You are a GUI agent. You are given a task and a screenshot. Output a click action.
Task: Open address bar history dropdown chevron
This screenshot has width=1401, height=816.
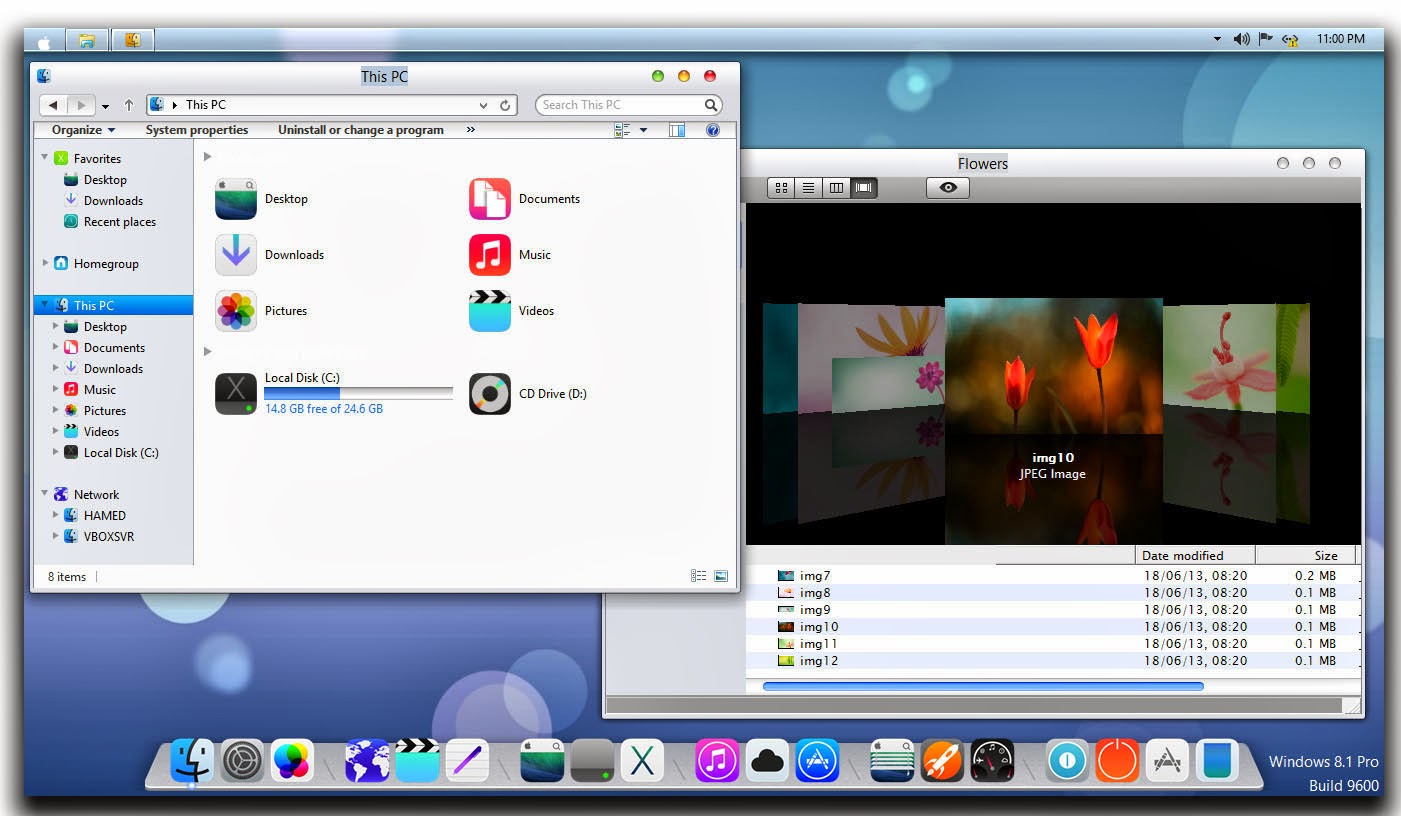coord(484,105)
